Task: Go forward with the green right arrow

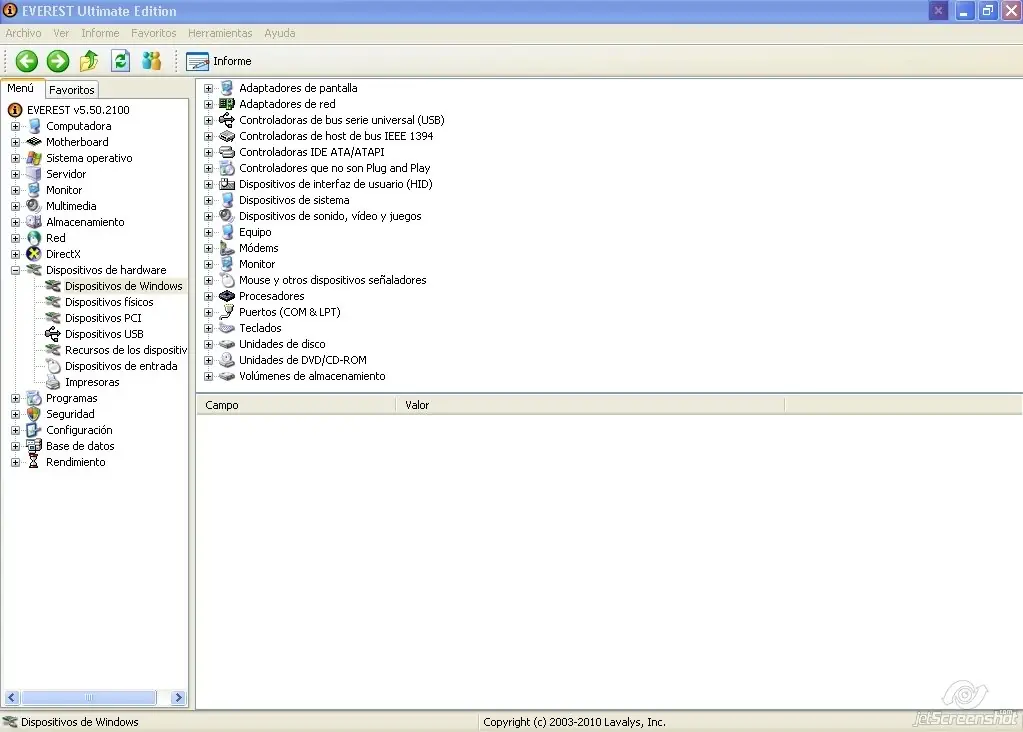Action: pos(57,61)
